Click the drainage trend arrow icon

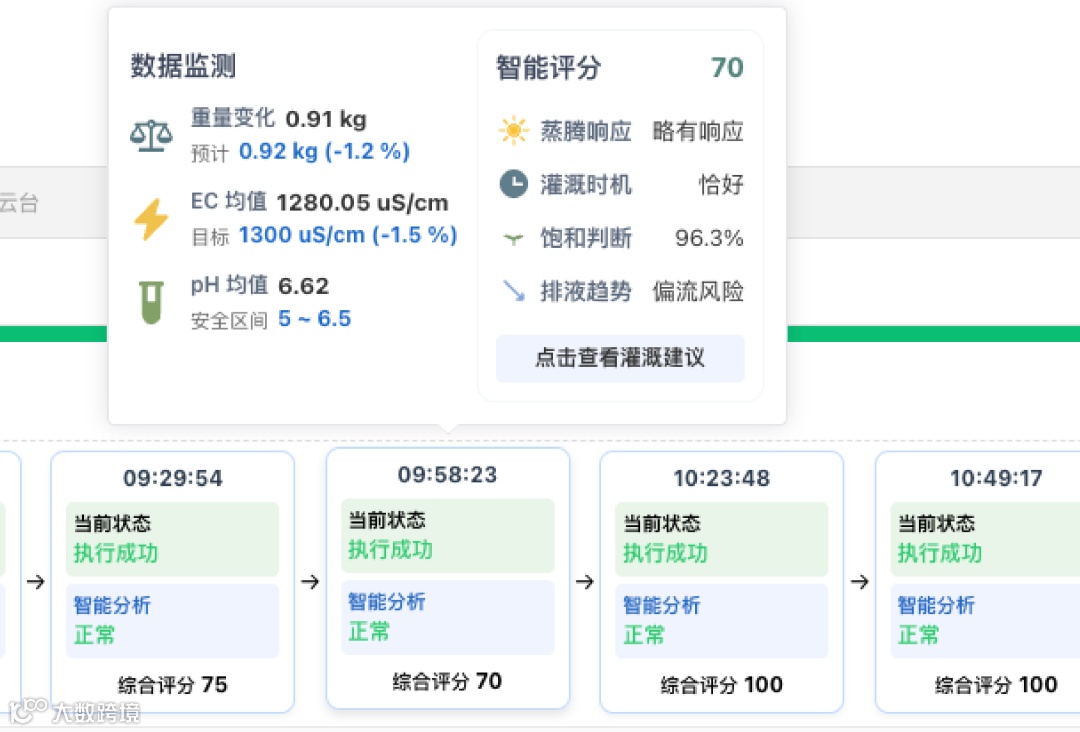tap(513, 291)
